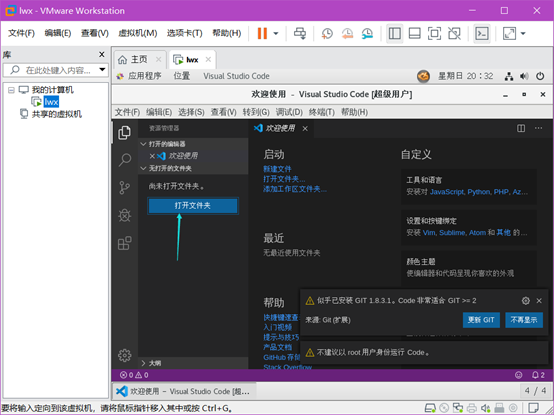Take a snapshot of this virtual machine
Screen dimensions: 554x415
327,34
